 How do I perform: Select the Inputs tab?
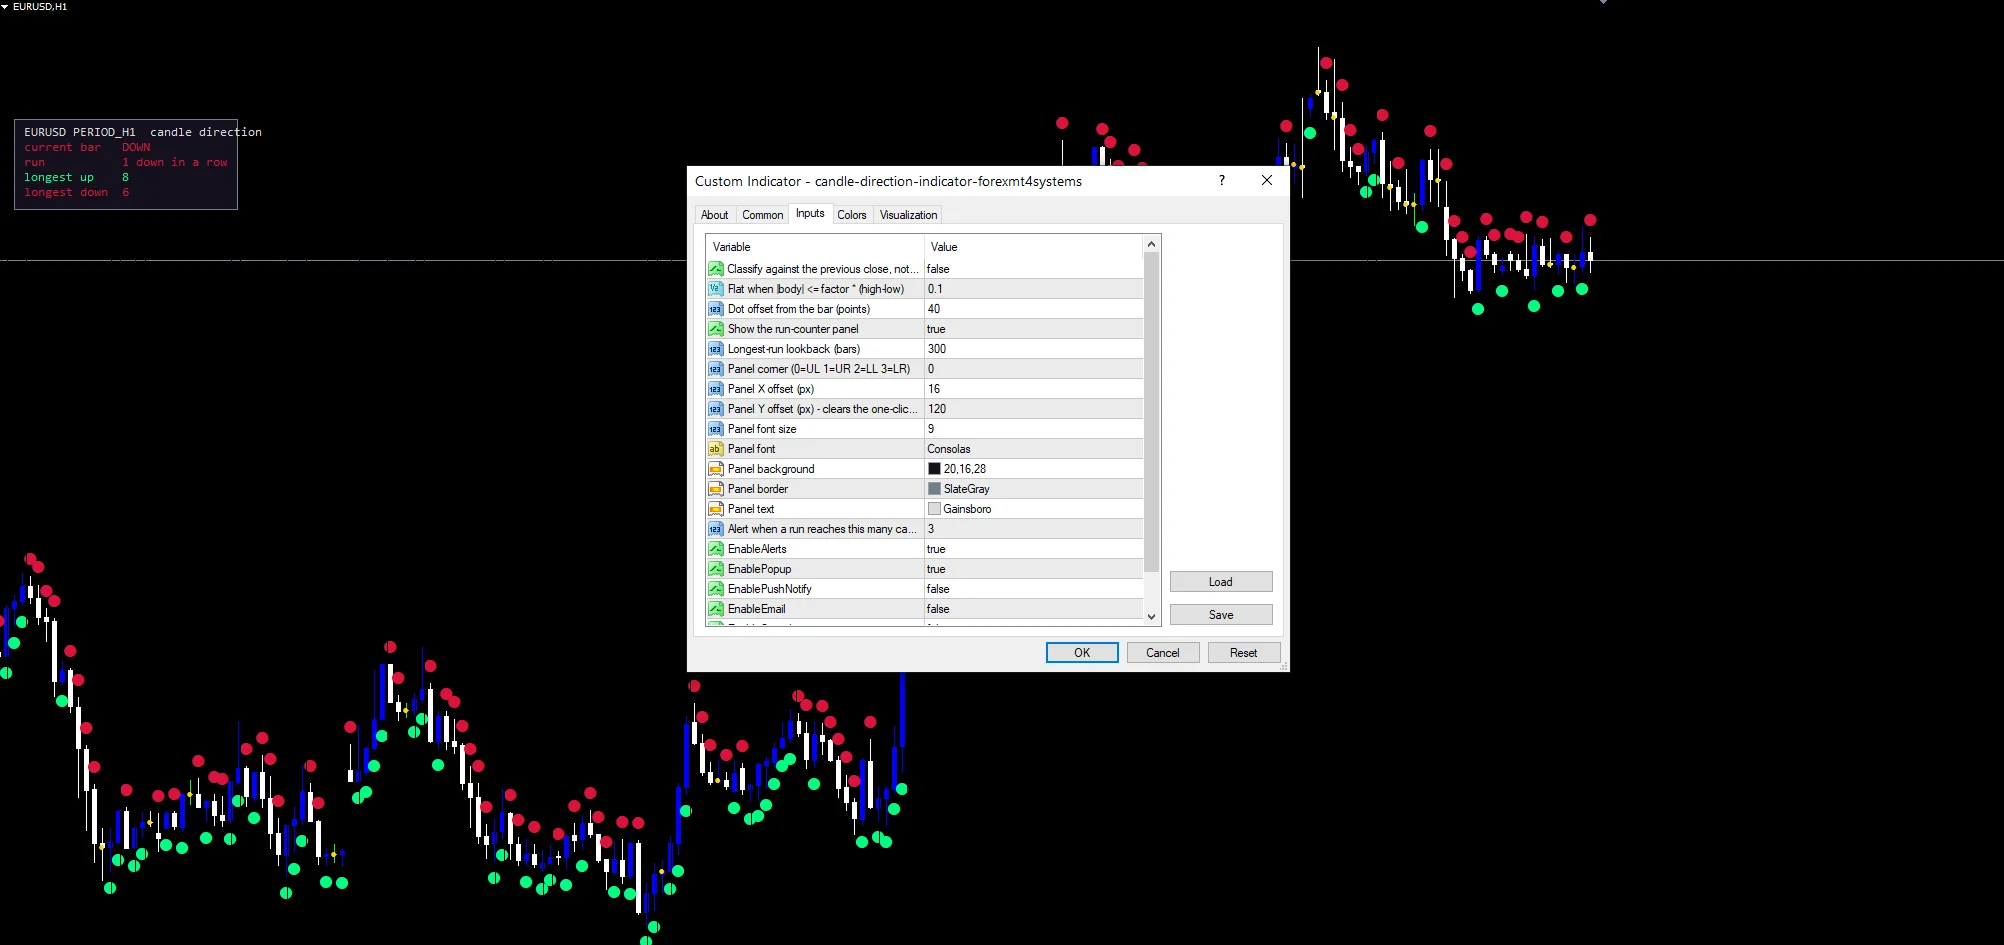pos(810,214)
